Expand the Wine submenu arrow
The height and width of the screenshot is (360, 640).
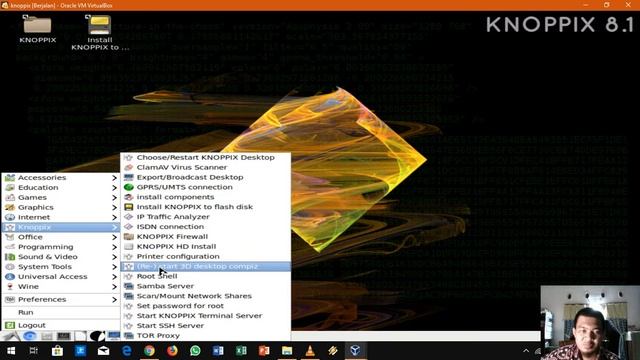point(114,287)
